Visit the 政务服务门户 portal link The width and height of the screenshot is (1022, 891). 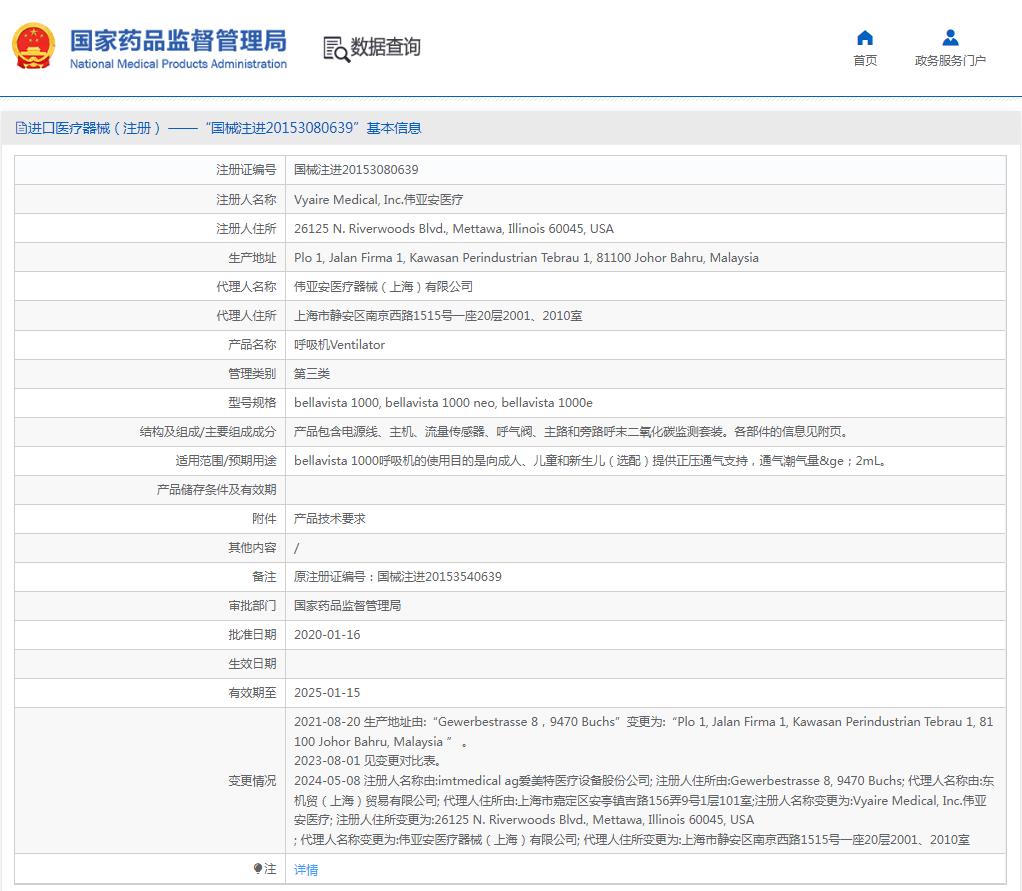[950, 60]
